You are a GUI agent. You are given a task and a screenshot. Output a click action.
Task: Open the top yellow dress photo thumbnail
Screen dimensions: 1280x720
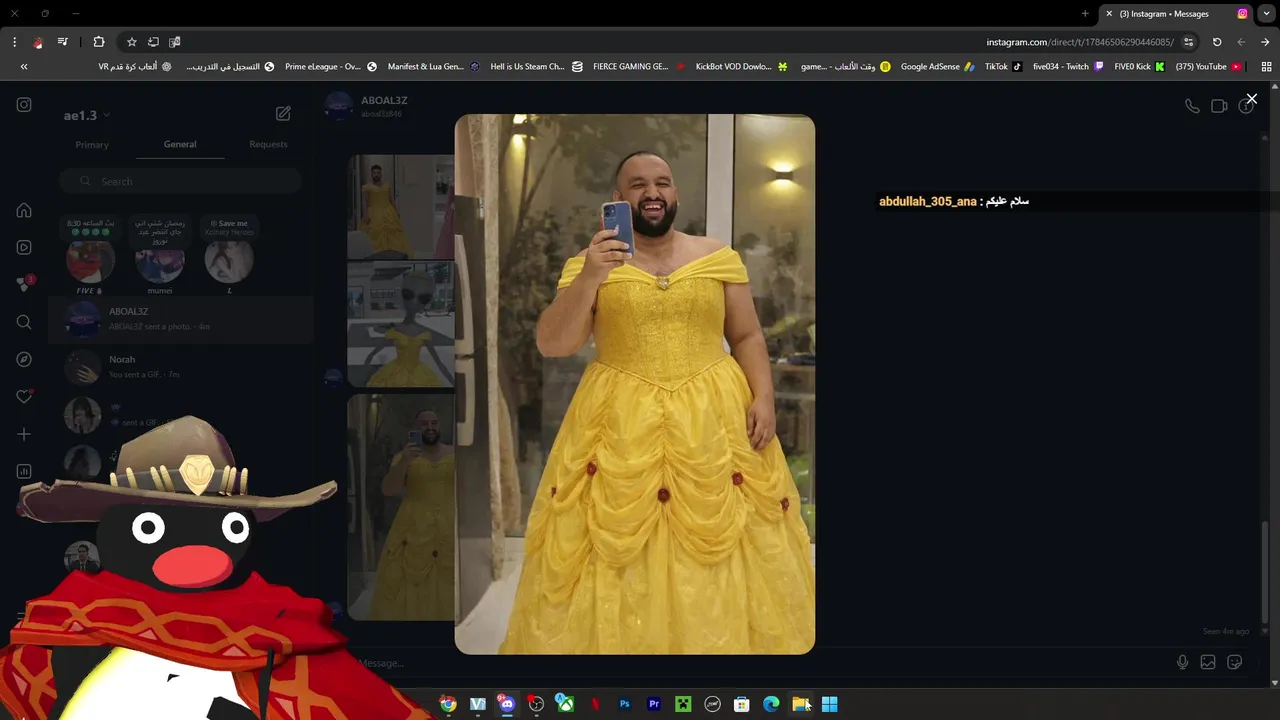(x=400, y=206)
